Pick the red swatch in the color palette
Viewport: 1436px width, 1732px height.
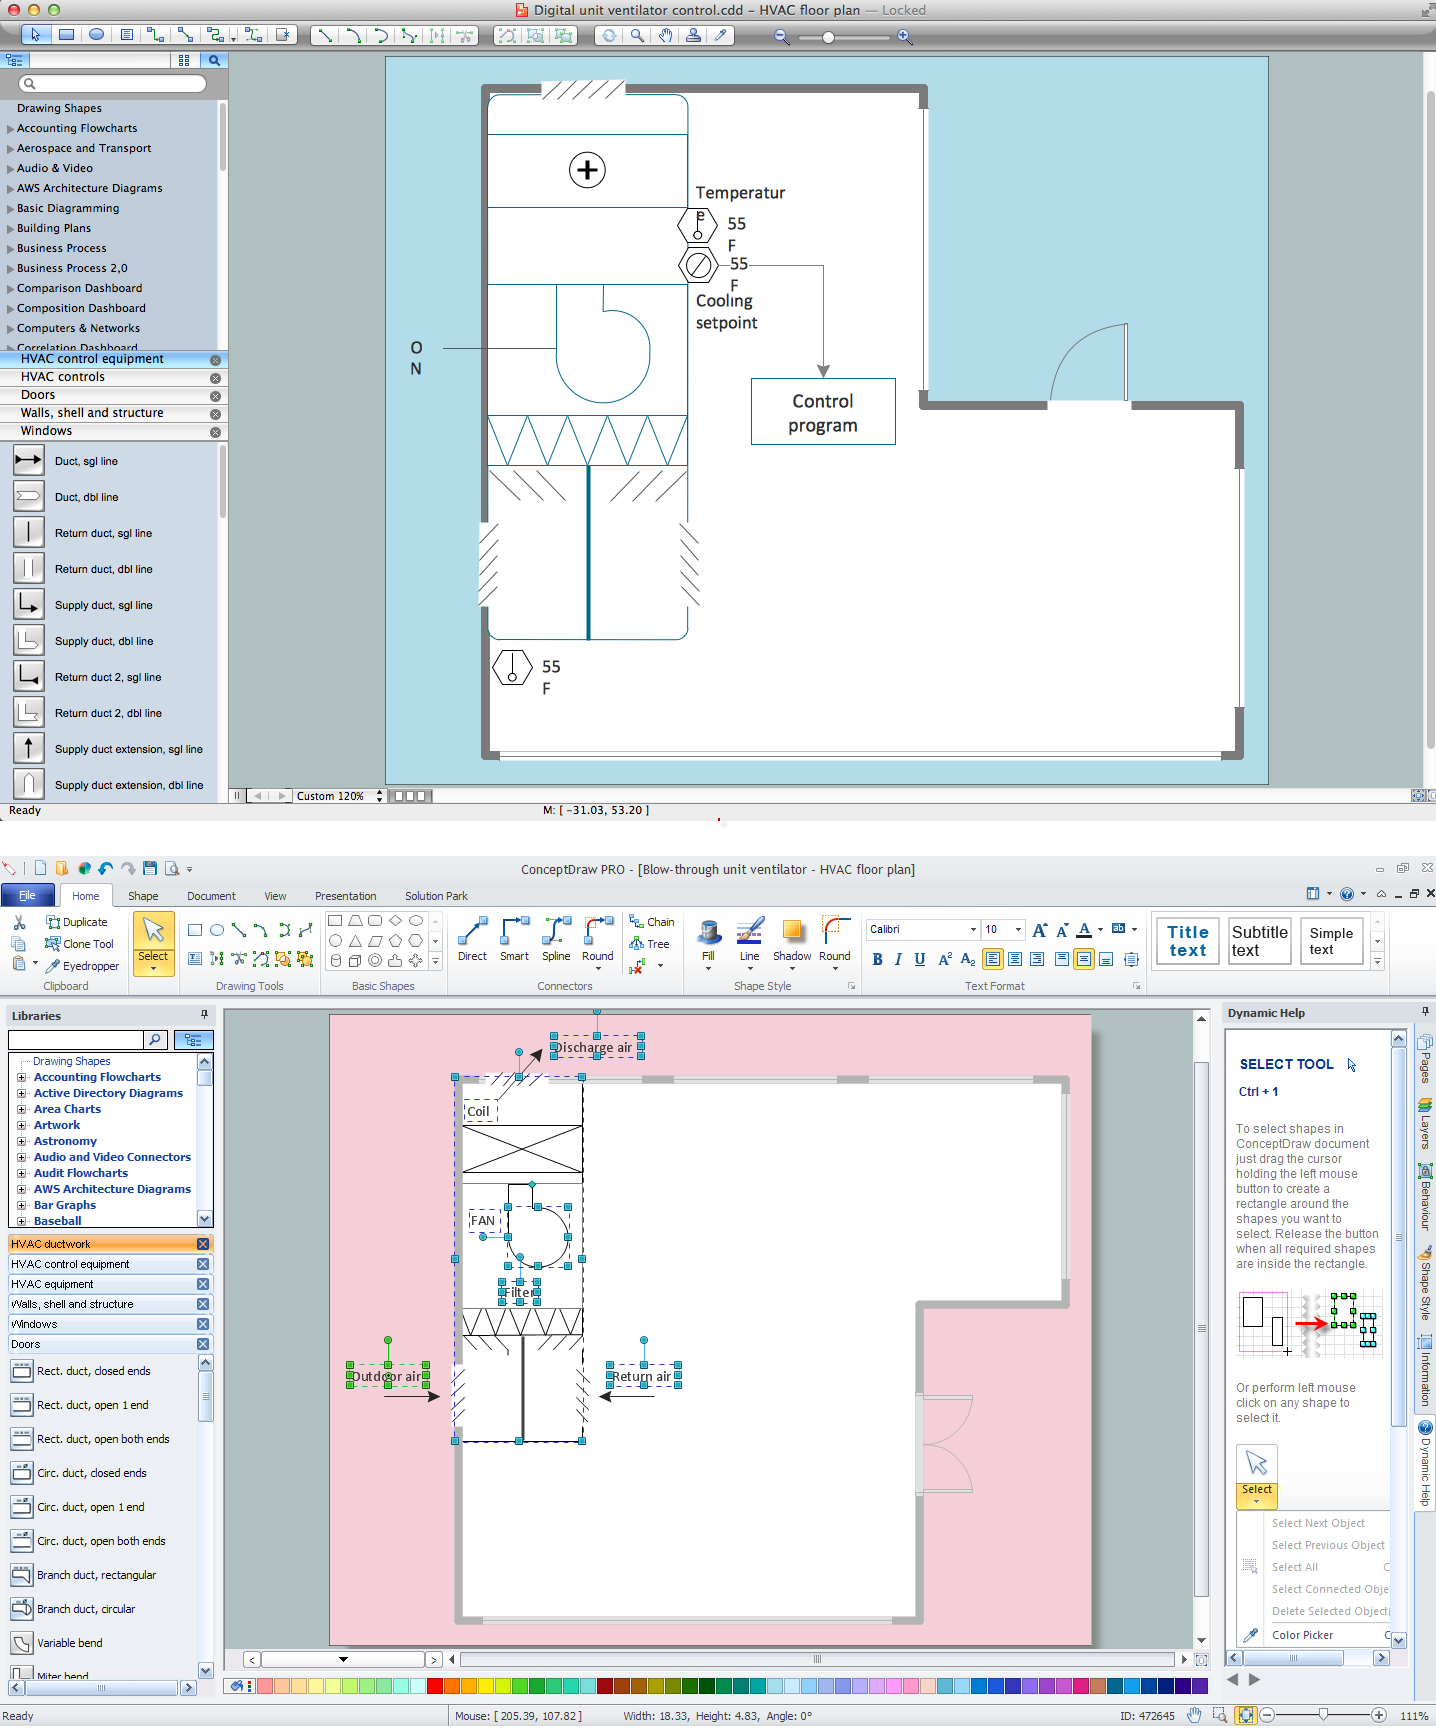434,1687
